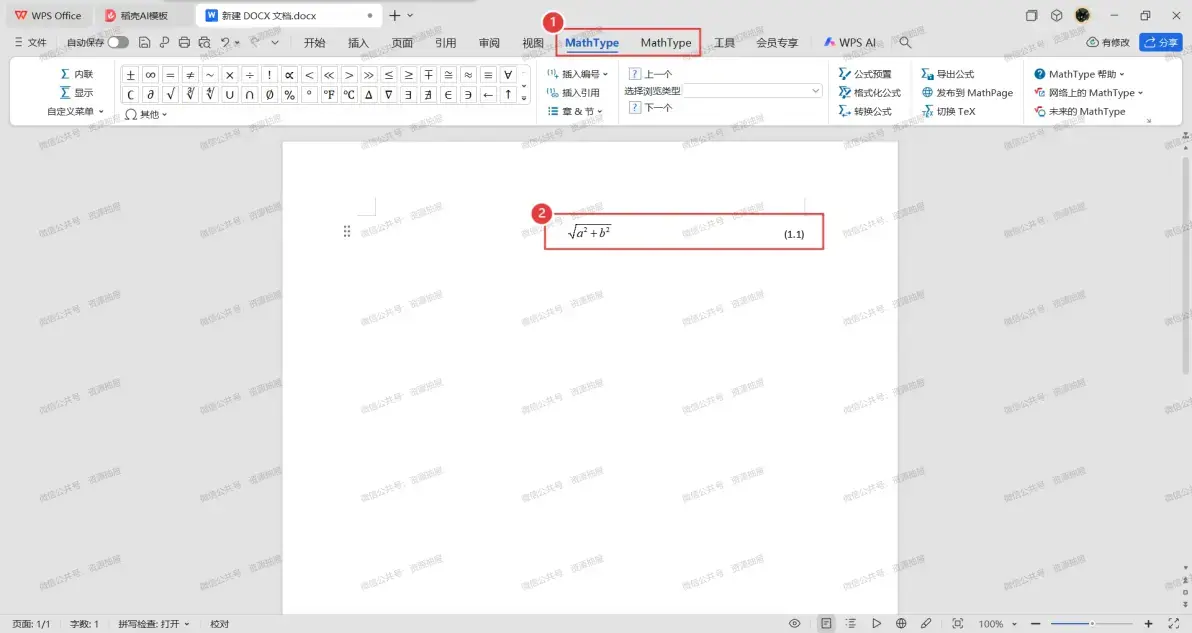Image resolution: width=1192 pixels, height=633 pixels.
Task: Insert the left arrow ← symbol
Action: coord(488,94)
